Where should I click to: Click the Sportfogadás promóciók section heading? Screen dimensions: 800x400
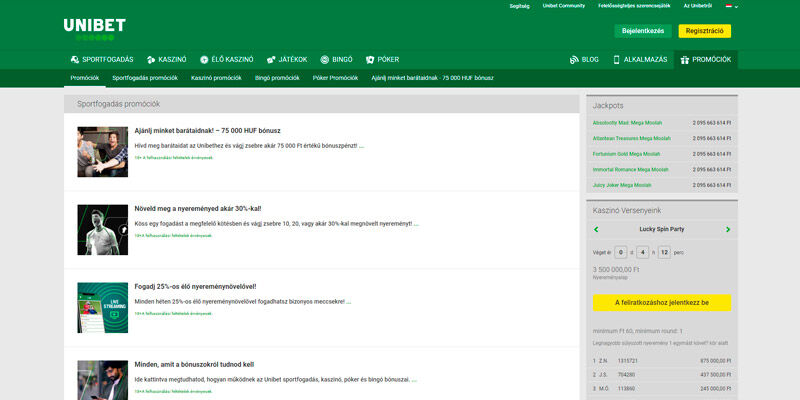(118, 104)
